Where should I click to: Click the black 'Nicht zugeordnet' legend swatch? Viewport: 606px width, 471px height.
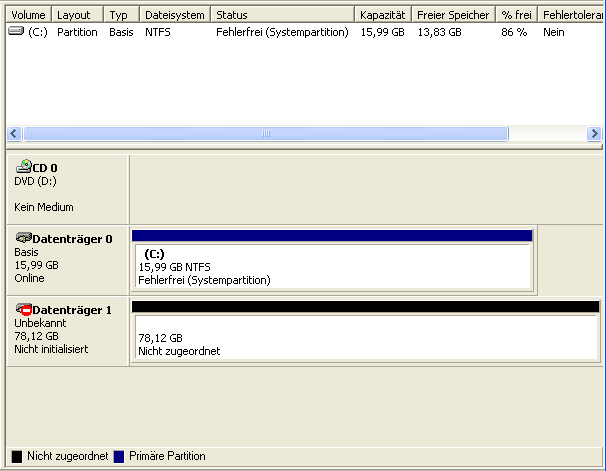coord(17,456)
